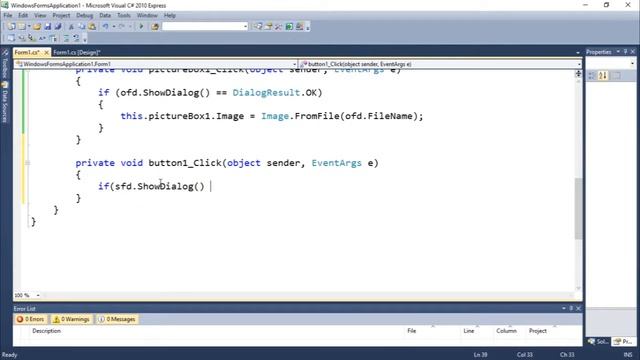Click the editor vertical scrollbar thumb
Screen dimensions: 640x360
(x=578, y=209)
